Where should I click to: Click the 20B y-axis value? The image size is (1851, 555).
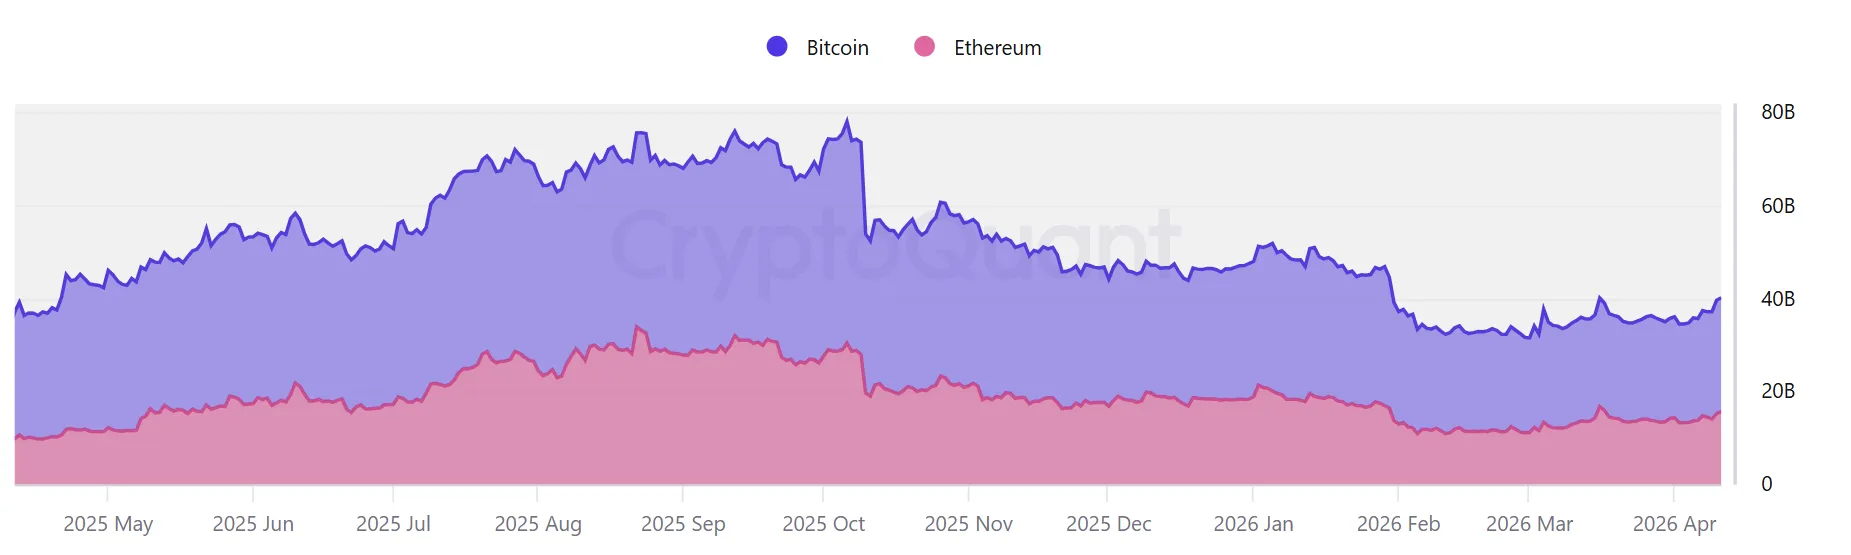coord(1778,391)
